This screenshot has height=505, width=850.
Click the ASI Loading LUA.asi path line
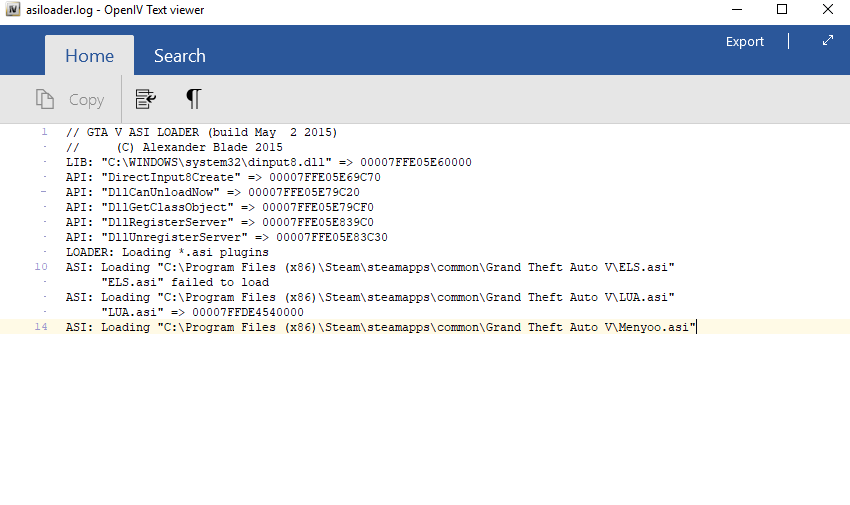point(370,297)
